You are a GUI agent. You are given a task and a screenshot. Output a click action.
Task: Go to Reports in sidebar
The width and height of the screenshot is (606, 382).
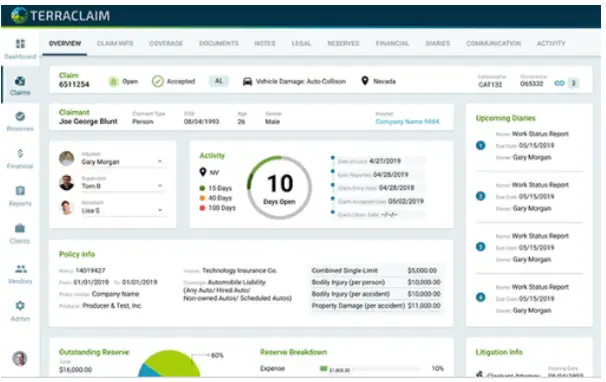pyautogui.click(x=20, y=191)
